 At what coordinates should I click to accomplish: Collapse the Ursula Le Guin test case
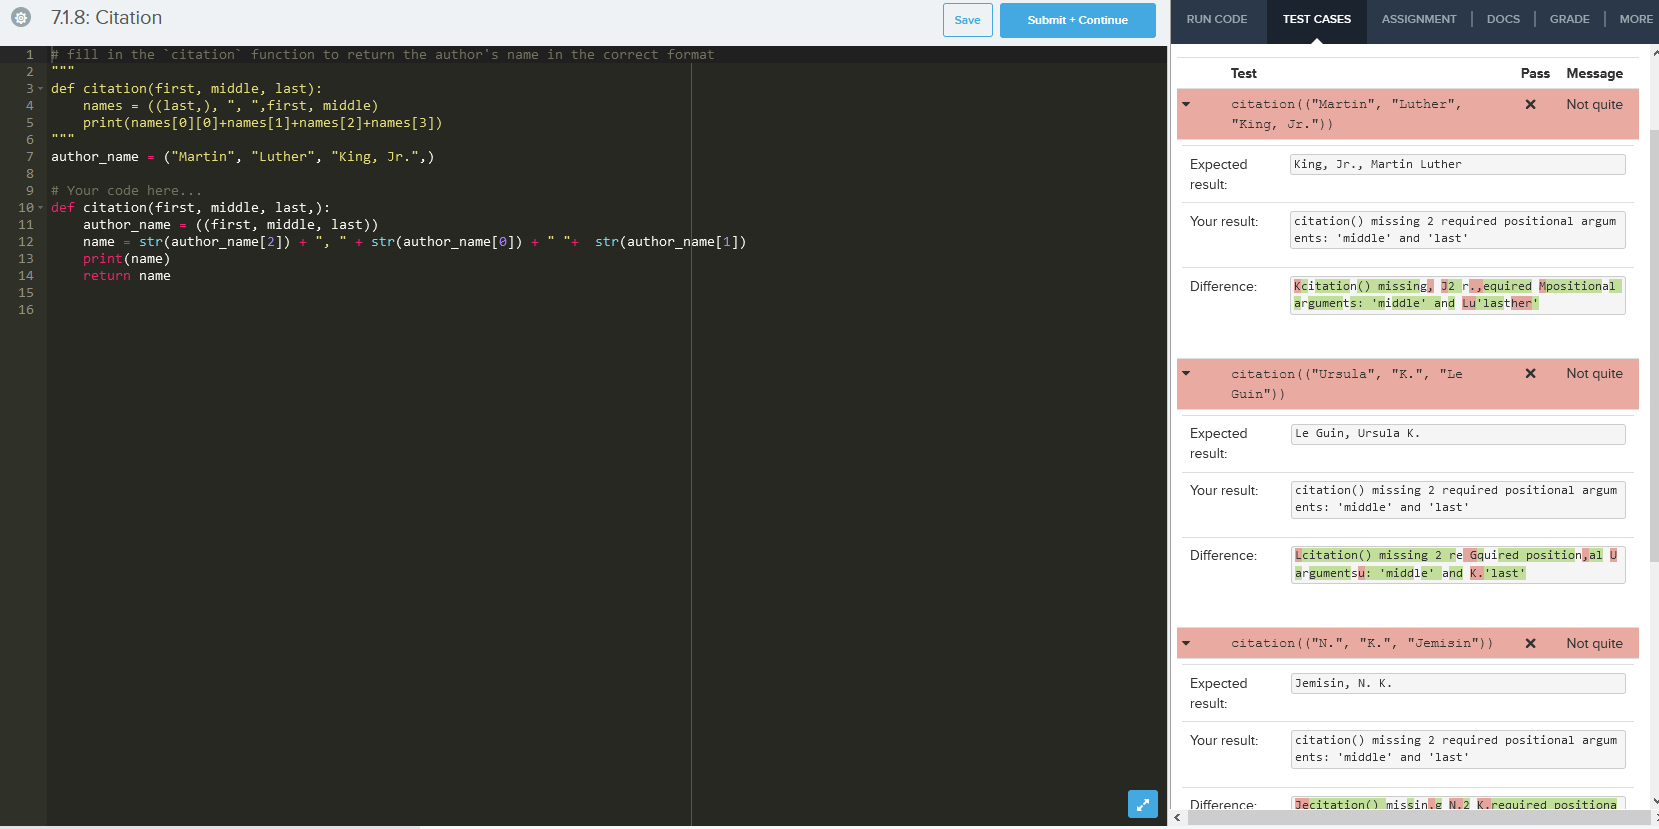point(1186,373)
